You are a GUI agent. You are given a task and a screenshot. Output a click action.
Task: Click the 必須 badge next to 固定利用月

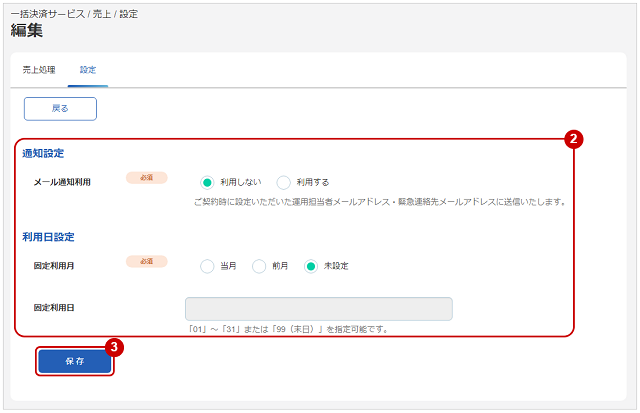click(x=147, y=261)
